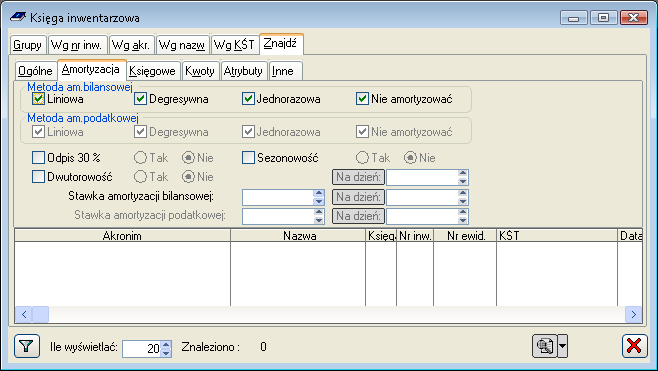Viewport: 658px width, 371px height.
Task: Click the horizontal scrollbar thumb
Action: 40,314
